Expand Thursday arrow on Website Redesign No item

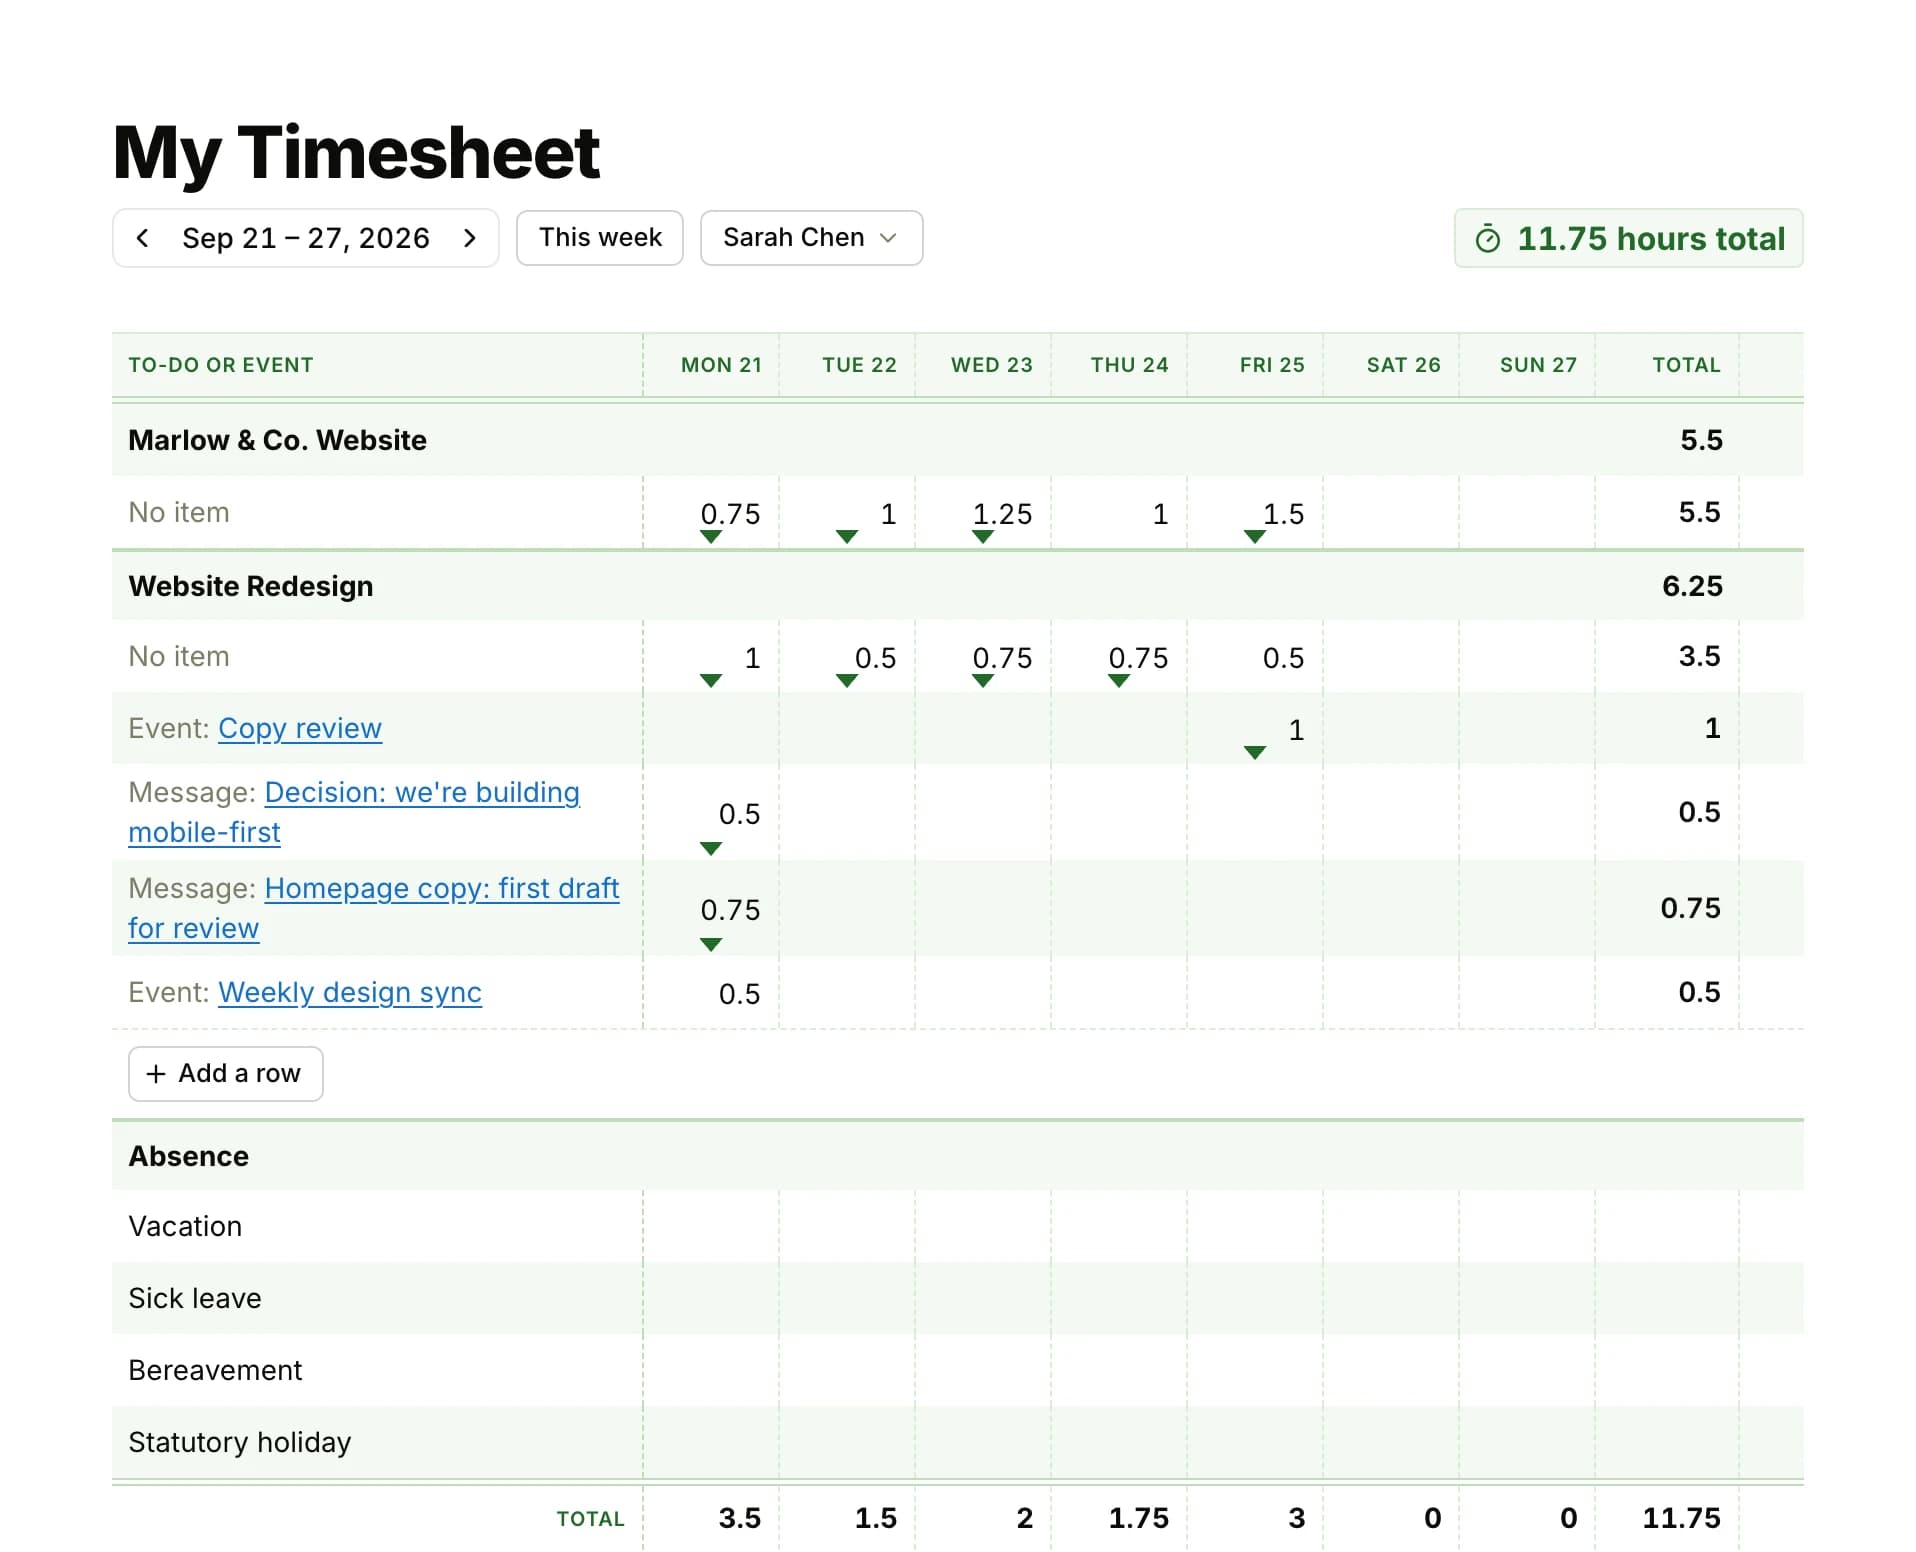(x=1119, y=681)
